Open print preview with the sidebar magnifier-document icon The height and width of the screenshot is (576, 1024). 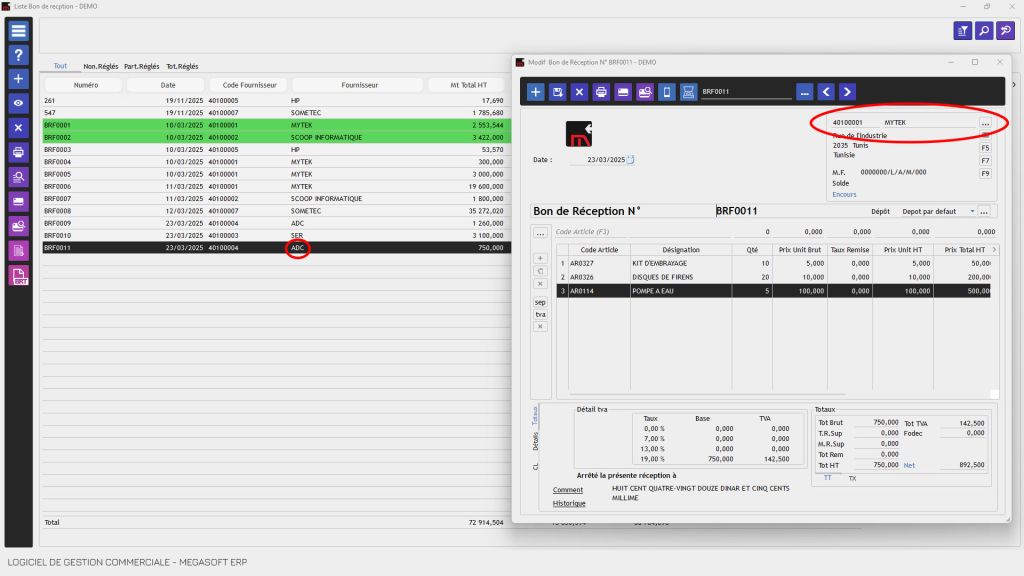(18, 177)
